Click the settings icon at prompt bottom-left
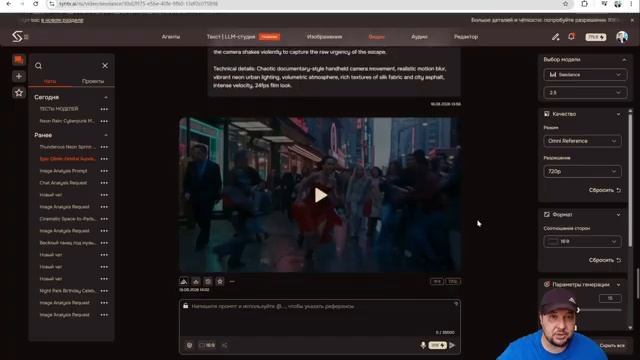 189,345
